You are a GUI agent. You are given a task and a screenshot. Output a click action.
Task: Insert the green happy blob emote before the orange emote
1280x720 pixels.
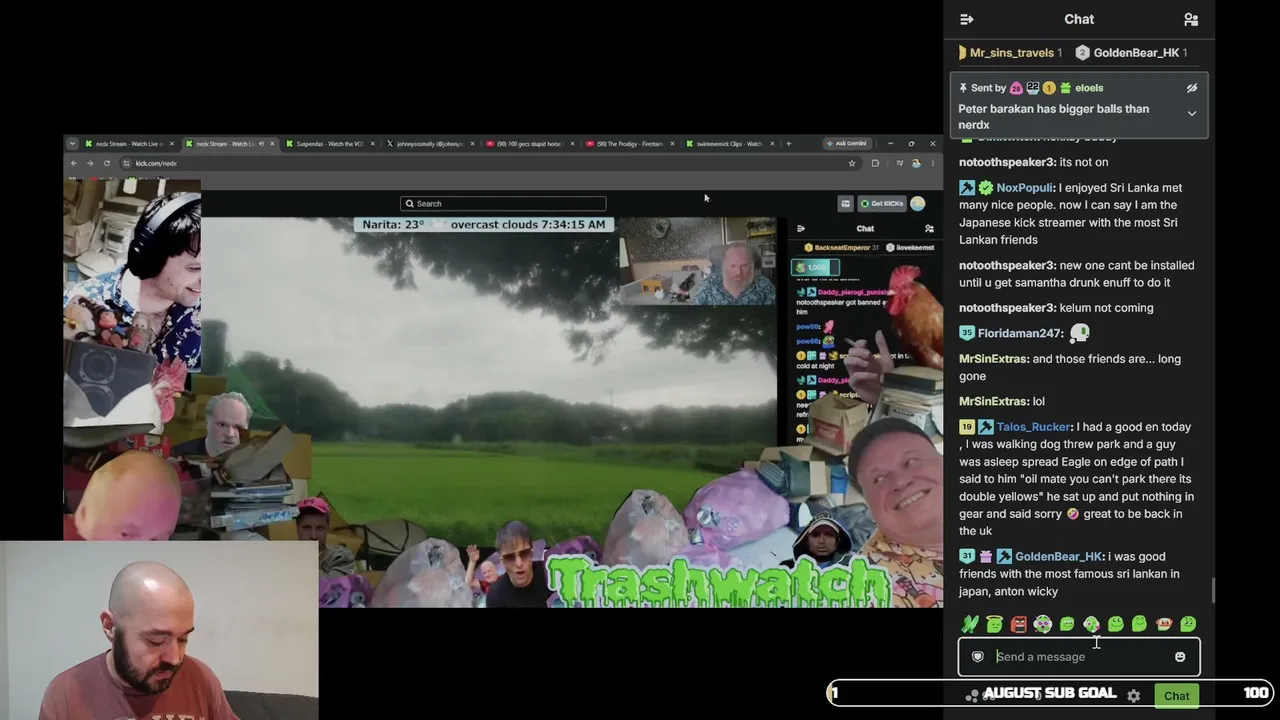coord(1139,624)
